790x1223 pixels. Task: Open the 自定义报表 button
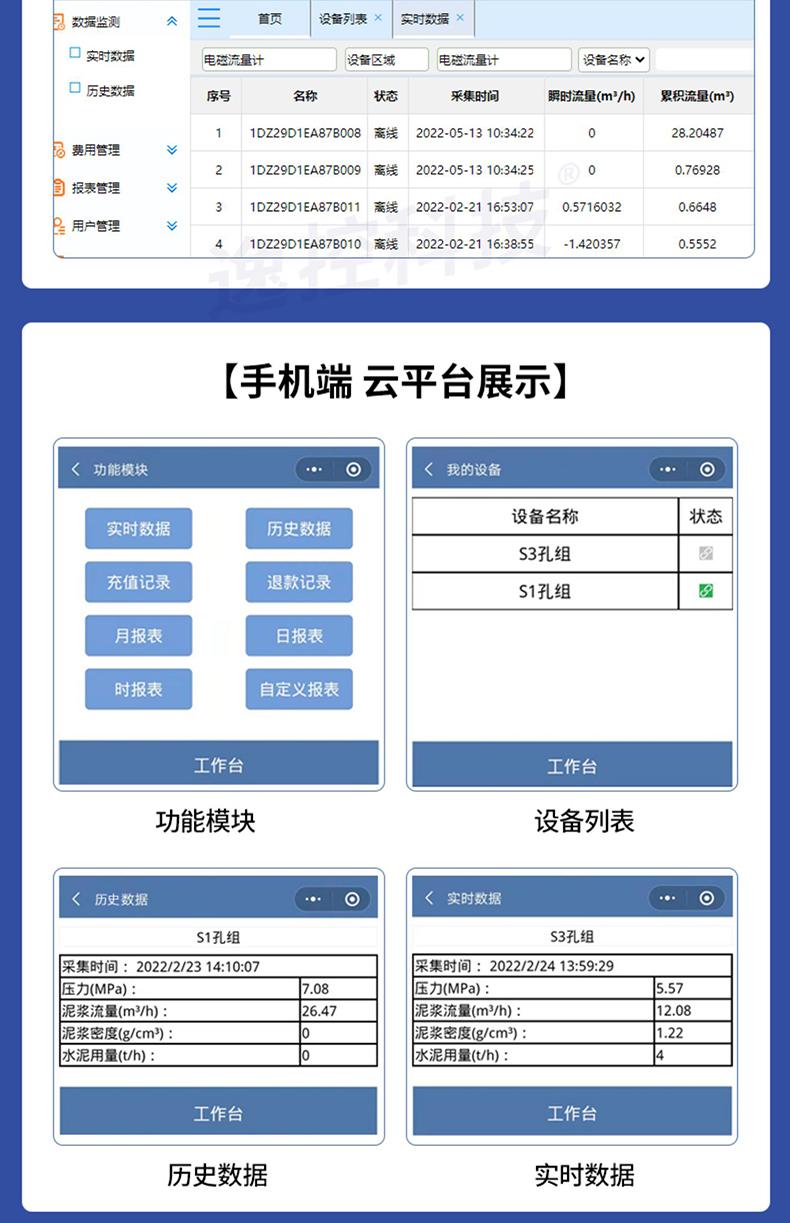pyautogui.click(x=299, y=689)
